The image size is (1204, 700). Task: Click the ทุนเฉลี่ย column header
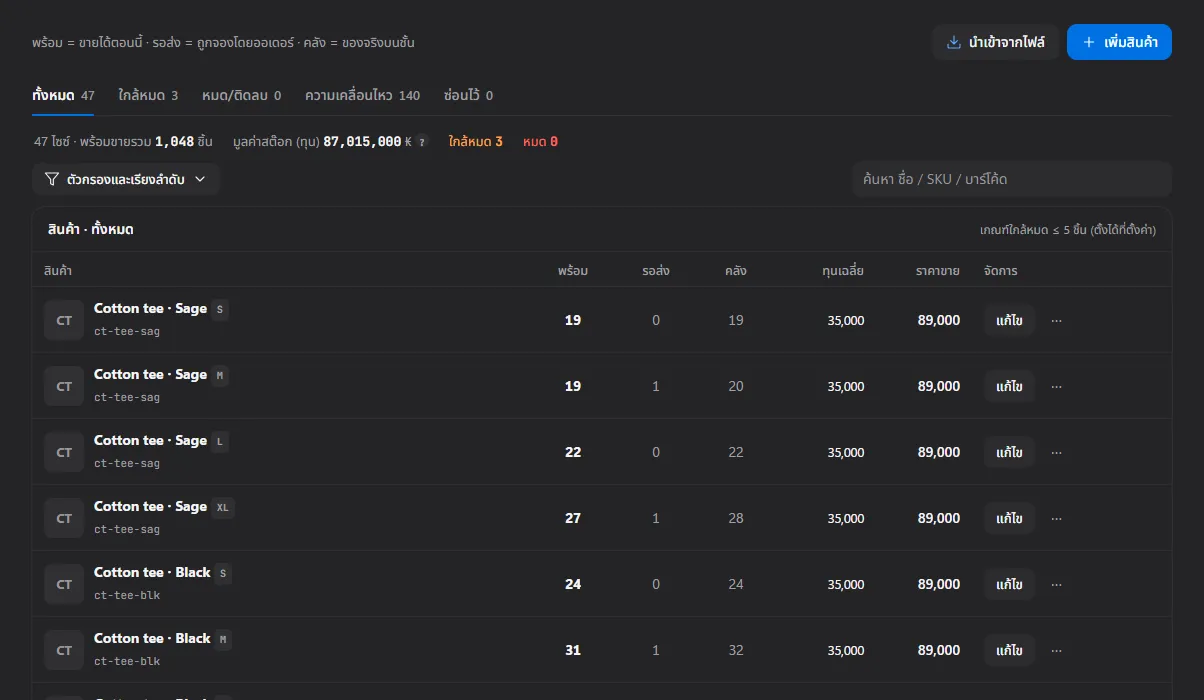click(x=843, y=271)
